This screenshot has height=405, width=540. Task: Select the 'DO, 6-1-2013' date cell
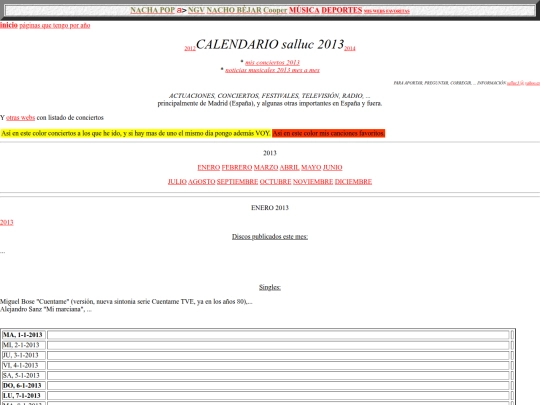[23, 385]
